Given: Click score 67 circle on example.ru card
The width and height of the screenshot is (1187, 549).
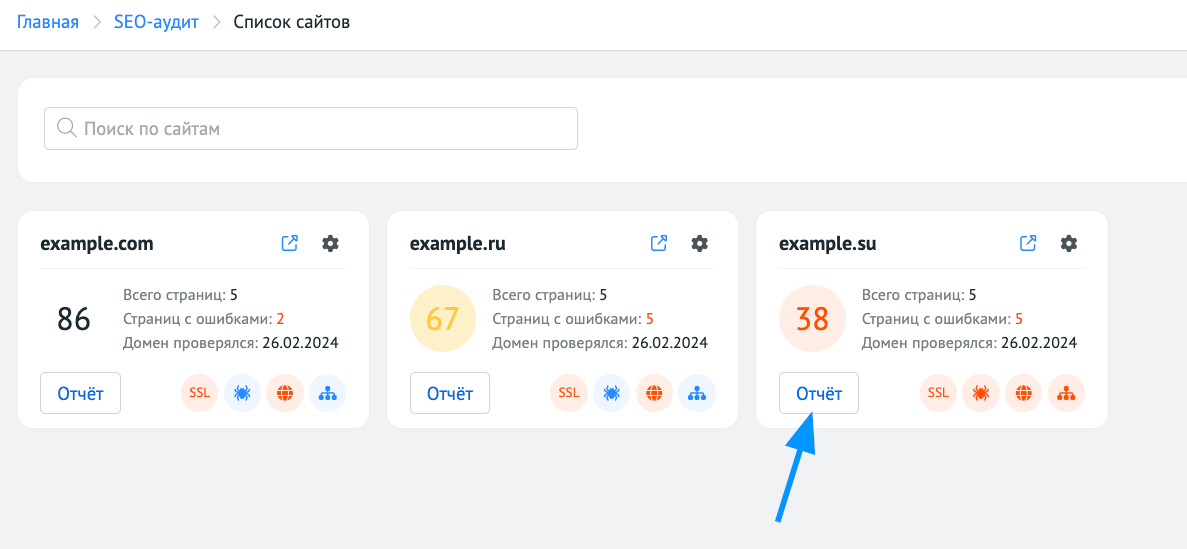Looking at the screenshot, I should pos(443,319).
